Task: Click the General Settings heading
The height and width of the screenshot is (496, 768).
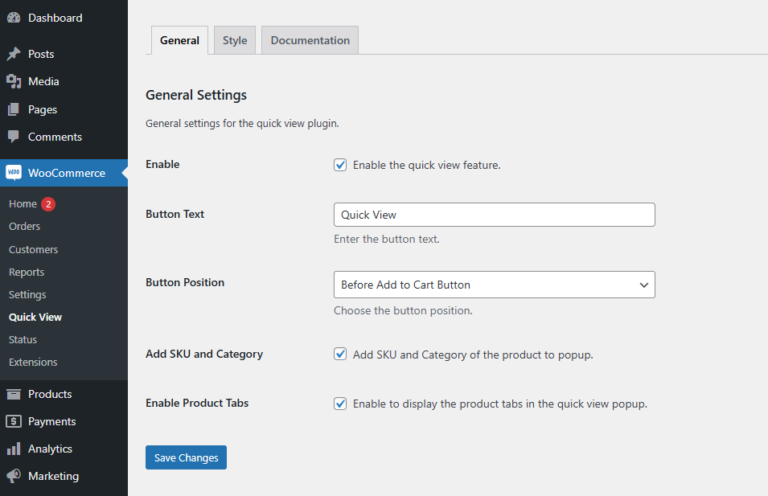Action: tap(196, 95)
